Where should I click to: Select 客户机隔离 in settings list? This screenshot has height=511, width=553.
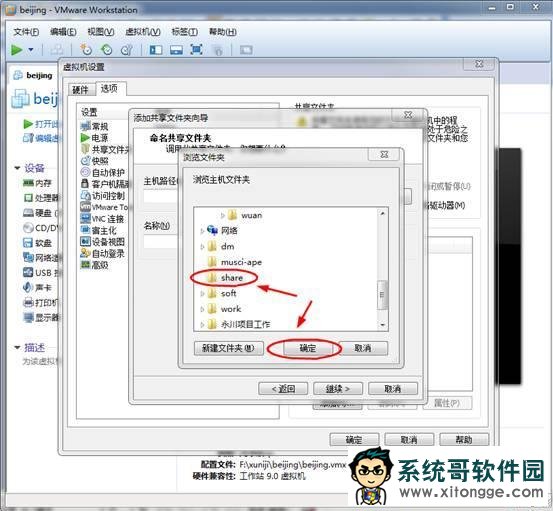coord(105,184)
